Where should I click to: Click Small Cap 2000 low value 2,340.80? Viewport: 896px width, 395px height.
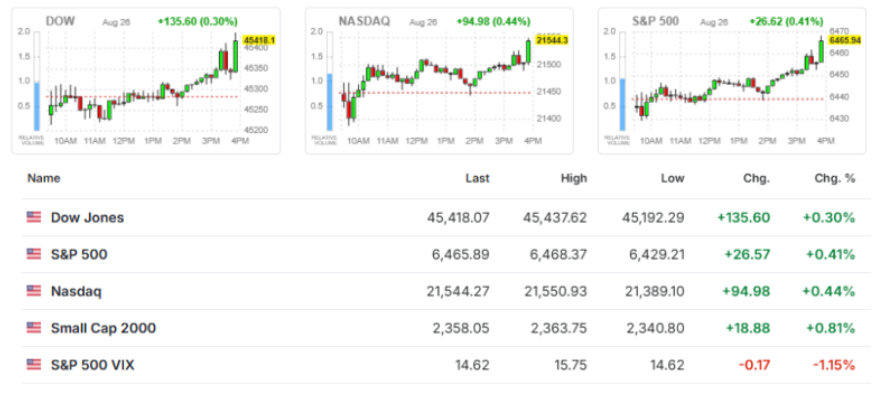click(656, 328)
